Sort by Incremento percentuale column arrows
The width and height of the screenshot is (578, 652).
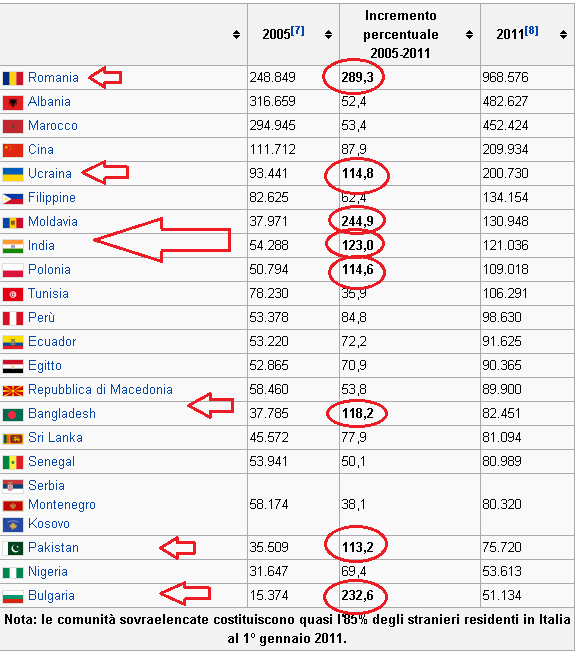tap(469, 35)
